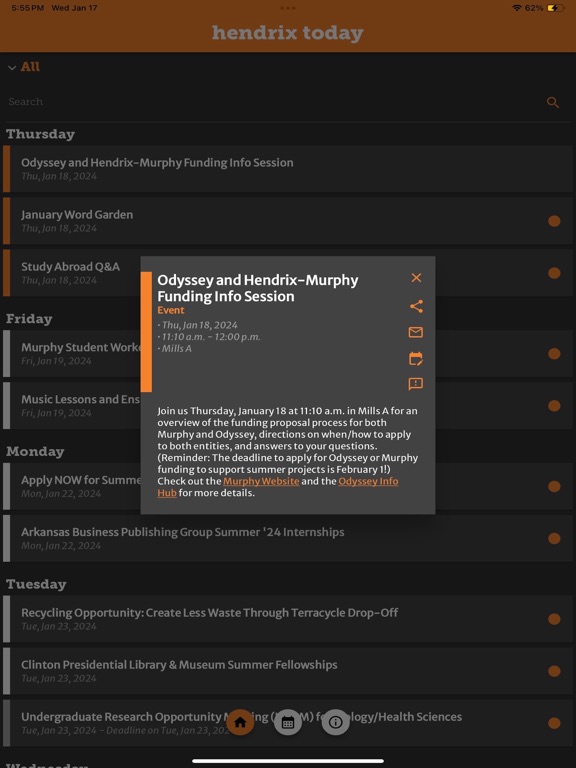Open Odyssey and Hendrix-Murphy list row

coord(288,168)
